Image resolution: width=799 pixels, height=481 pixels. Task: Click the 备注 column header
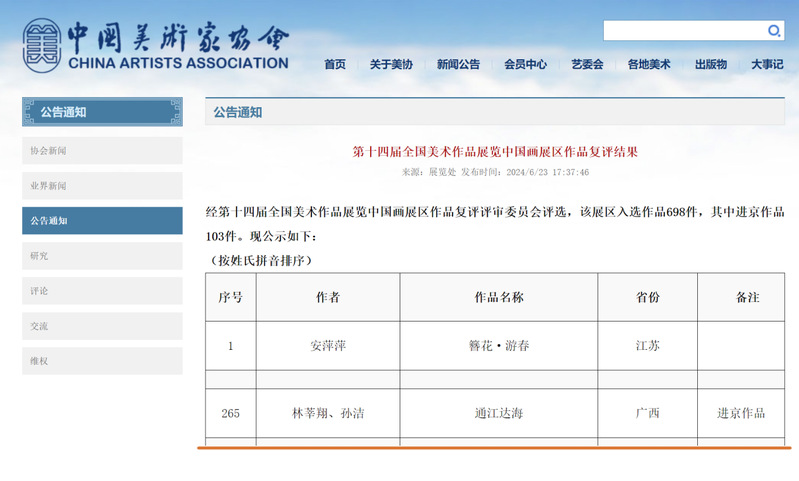tap(741, 297)
